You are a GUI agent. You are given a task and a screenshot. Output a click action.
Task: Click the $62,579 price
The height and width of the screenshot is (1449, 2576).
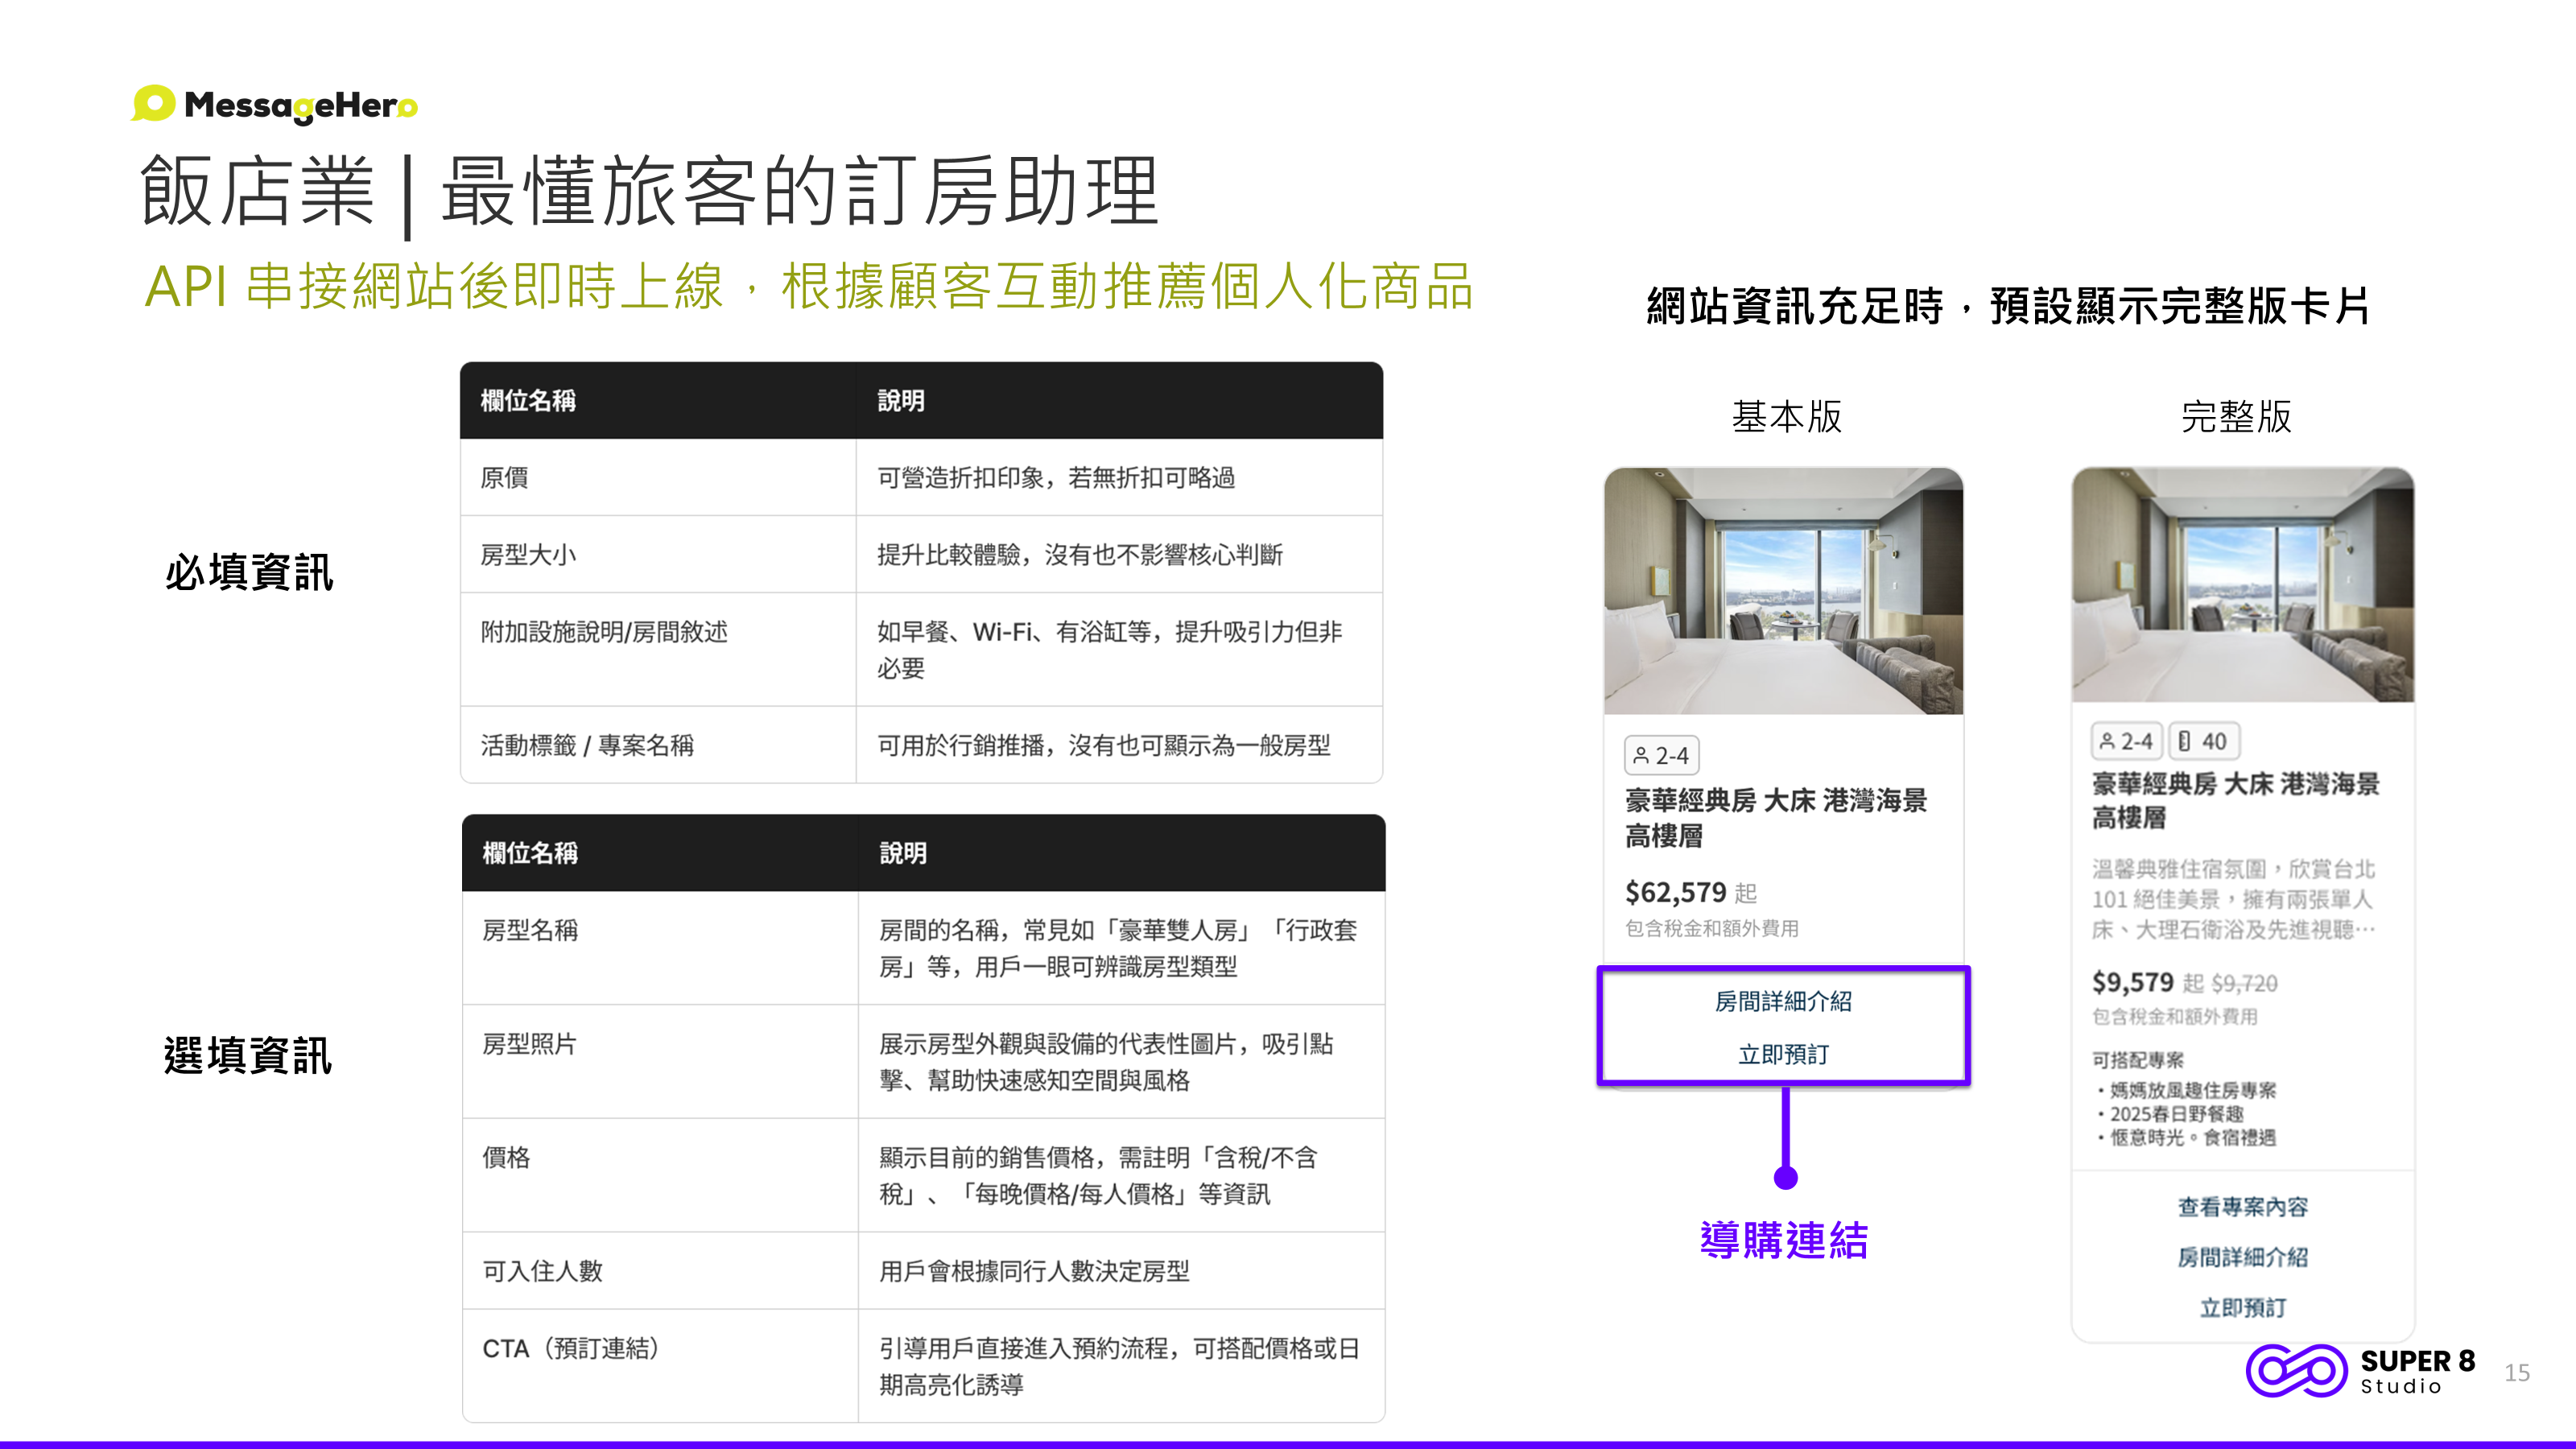click(x=1676, y=891)
